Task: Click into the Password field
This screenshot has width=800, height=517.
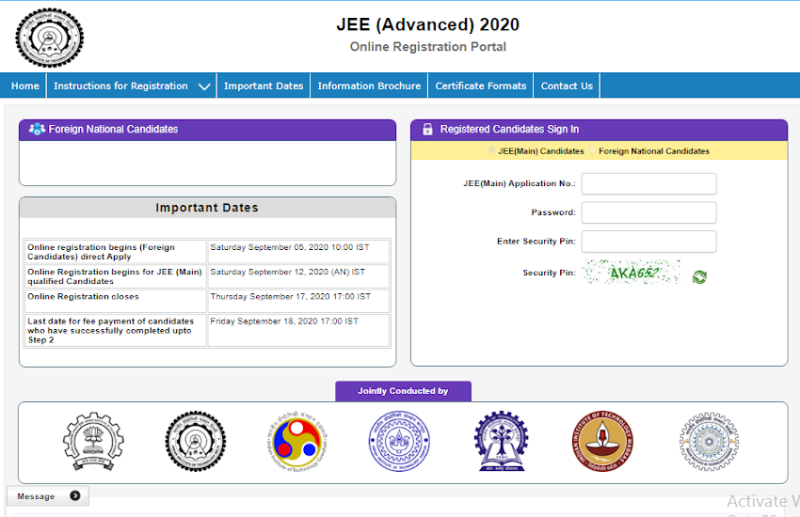Action: pos(649,213)
